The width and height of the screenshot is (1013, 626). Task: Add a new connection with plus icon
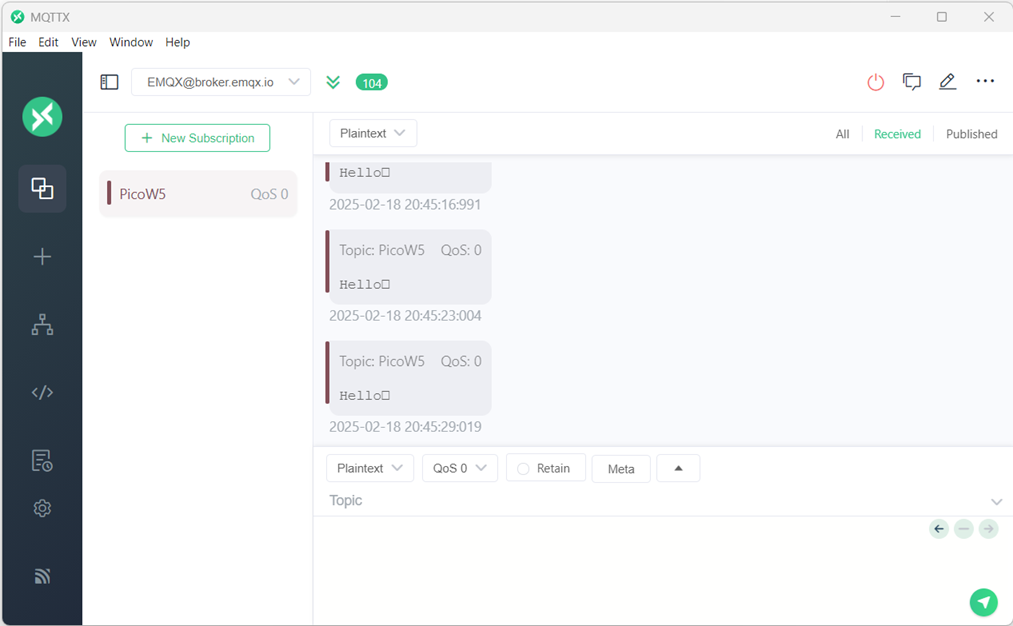click(42, 256)
